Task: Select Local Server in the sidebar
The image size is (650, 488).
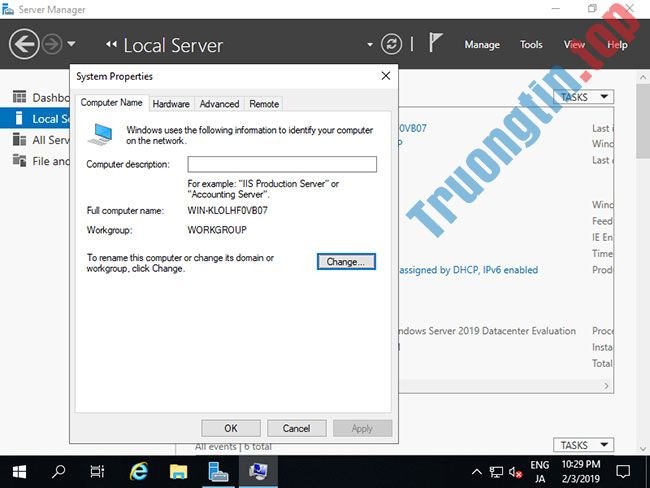Action: coord(35,119)
